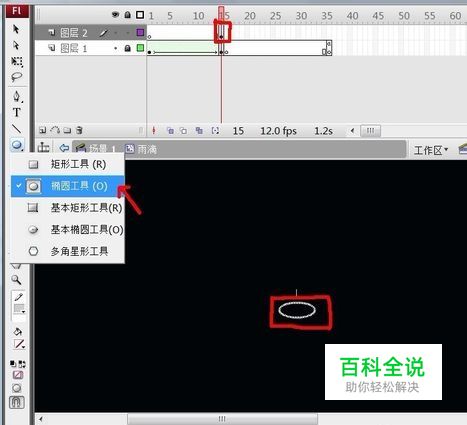Toggle Object Drawing mode

(17, 388)
